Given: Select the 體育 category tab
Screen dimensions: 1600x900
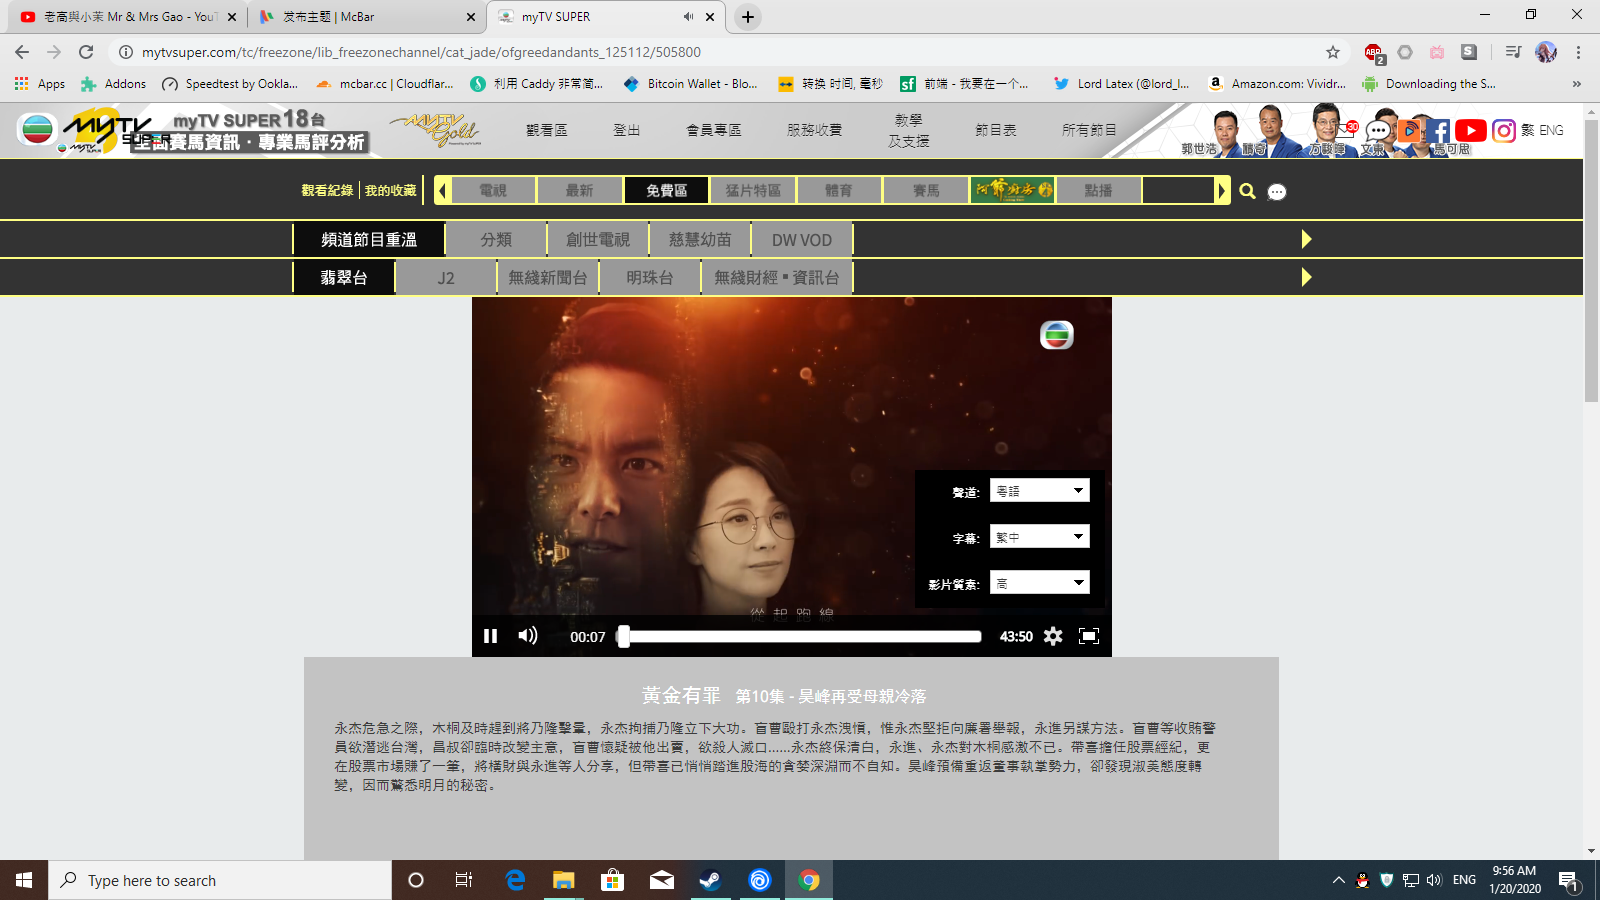Looking at the screenshot, I should pos(839,190).
